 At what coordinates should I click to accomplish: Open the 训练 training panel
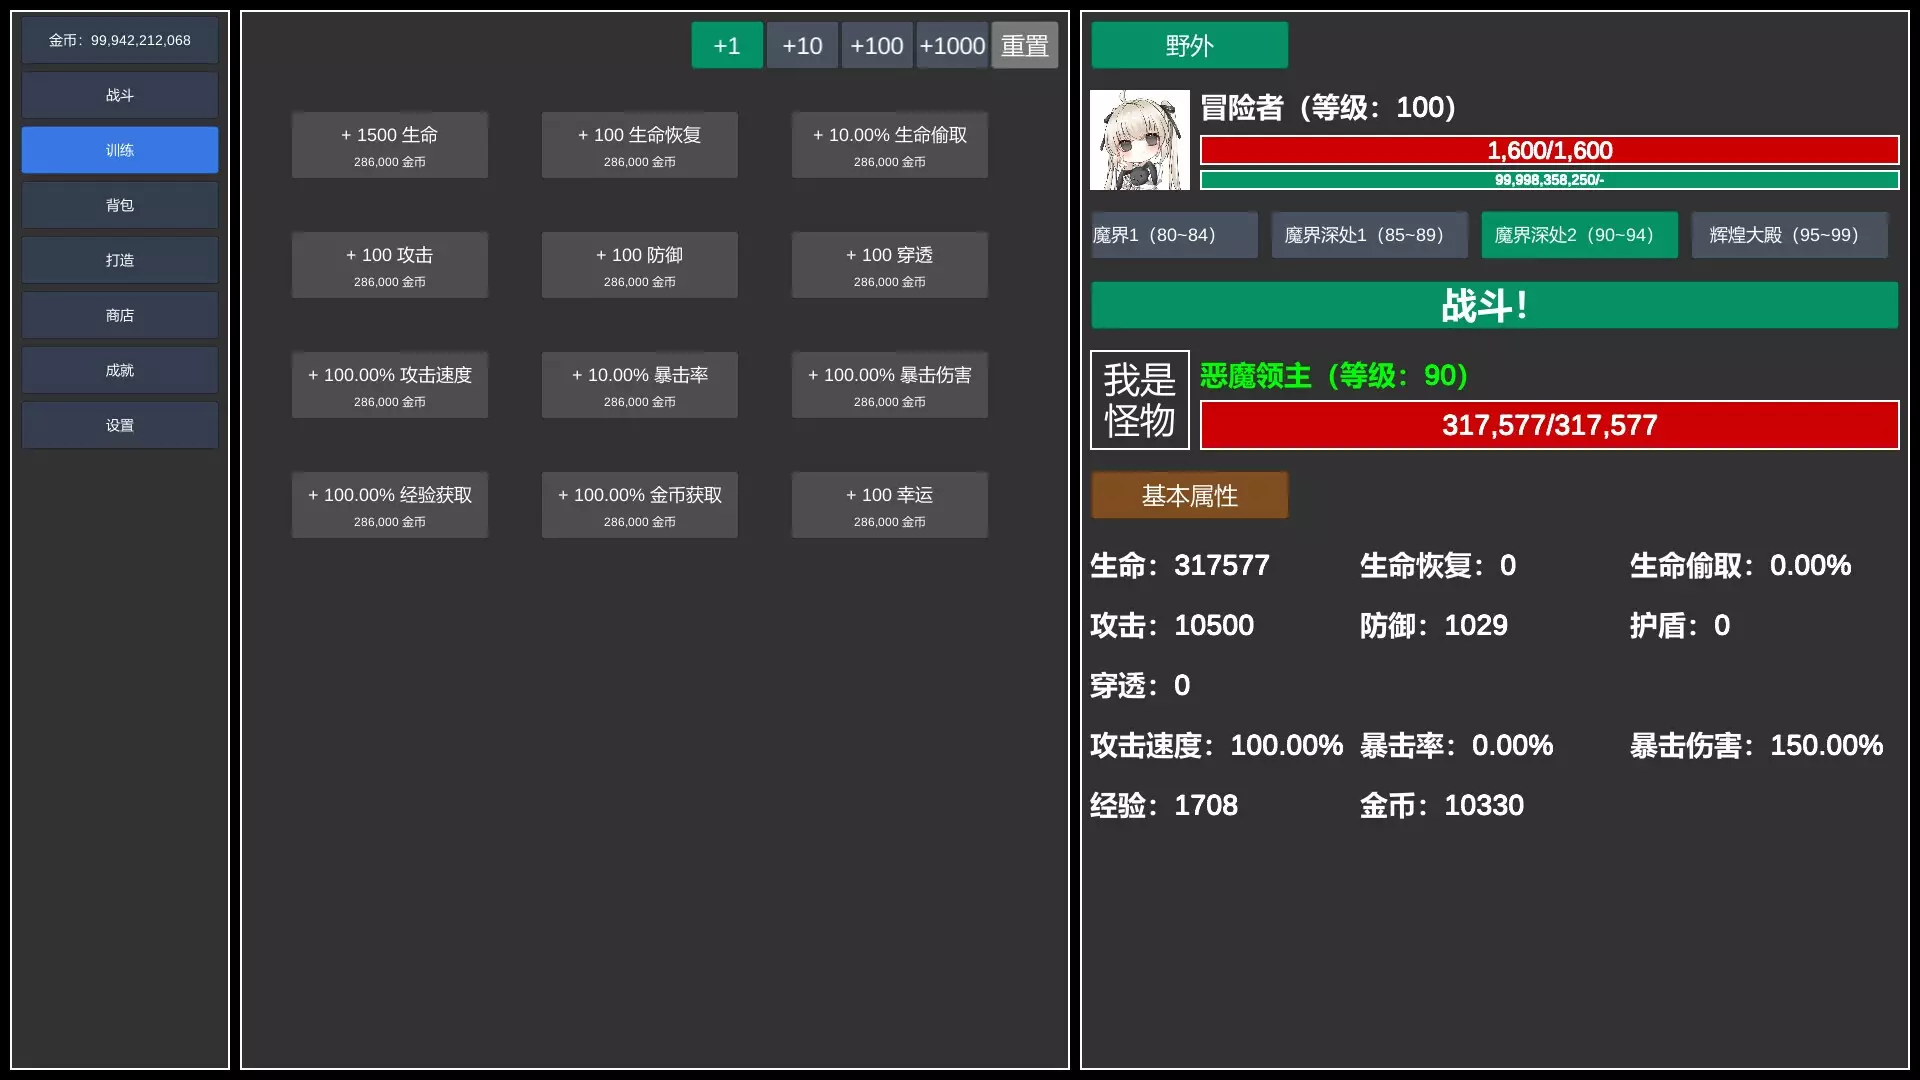(x=119, y=150)
